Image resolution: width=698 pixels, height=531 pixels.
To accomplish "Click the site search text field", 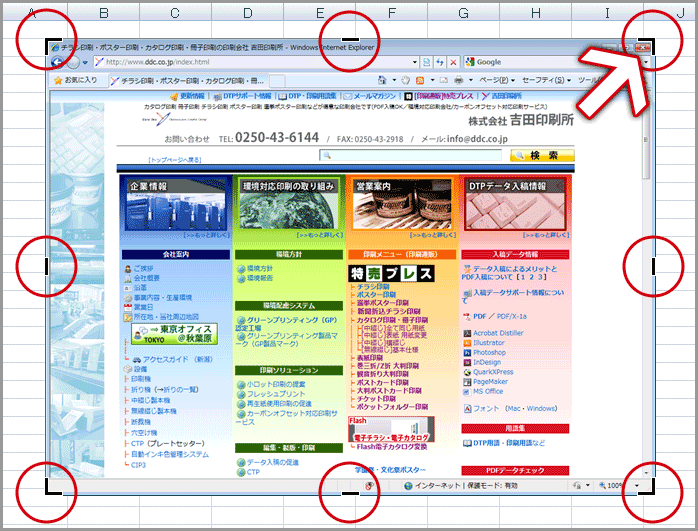I will [x=410, y=155].
